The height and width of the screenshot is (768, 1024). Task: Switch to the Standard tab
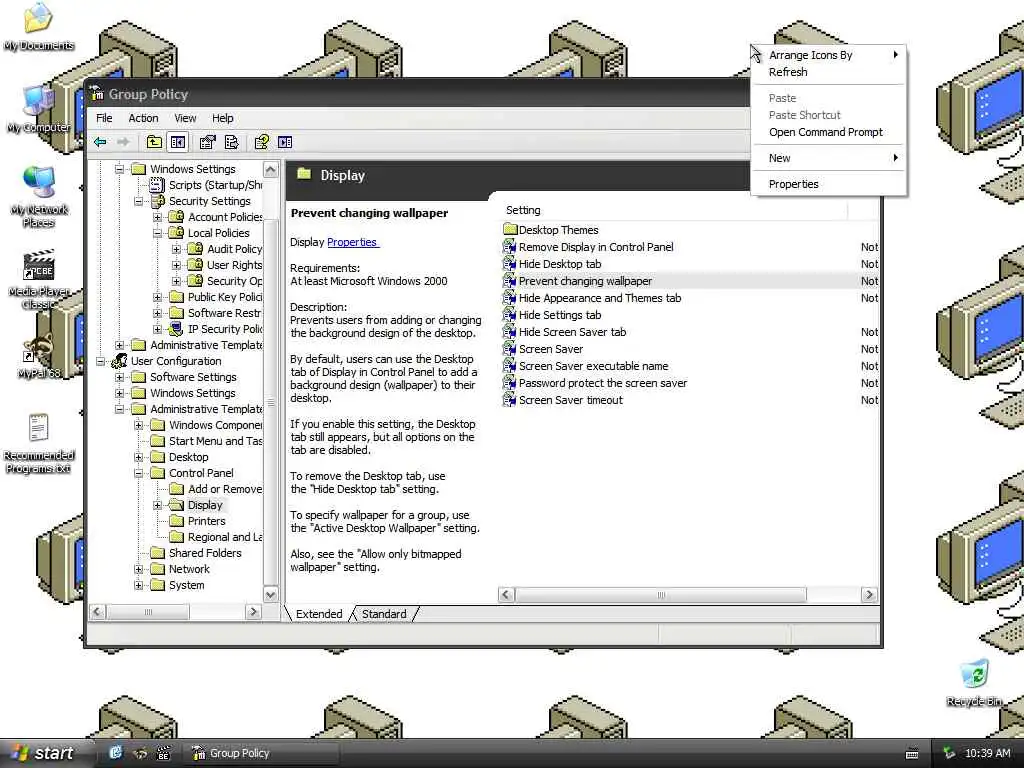coord(384,614)
